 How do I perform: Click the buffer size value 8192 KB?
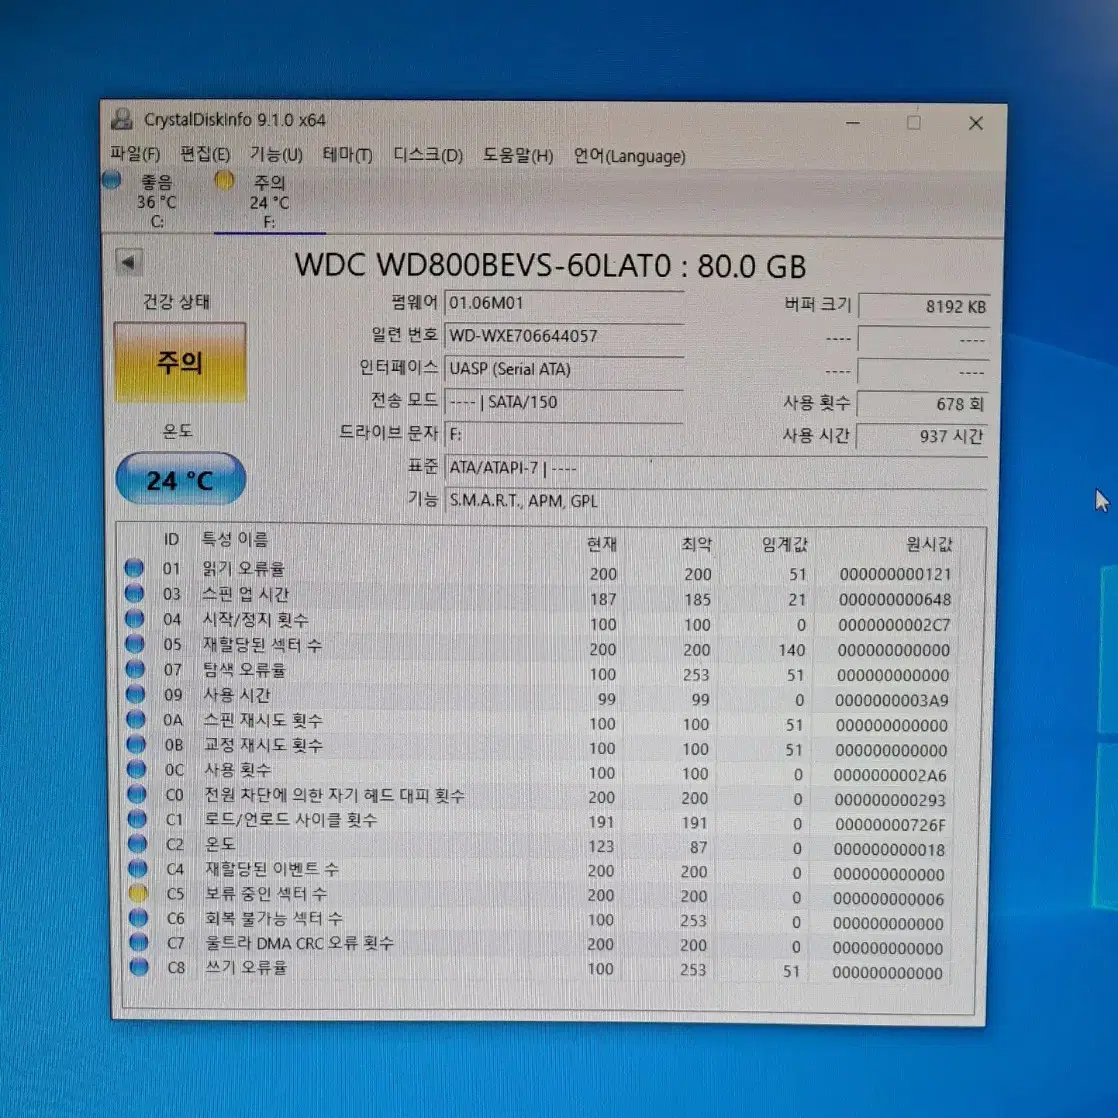point(923,307)
